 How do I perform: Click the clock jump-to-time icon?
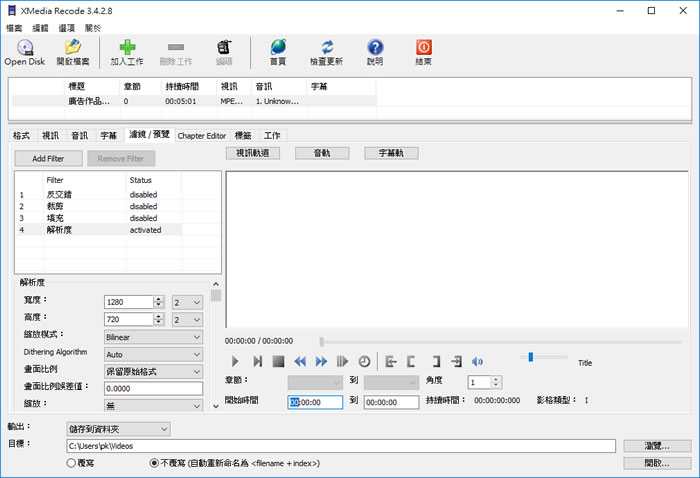pyautogui.click(x=364, y=361)
